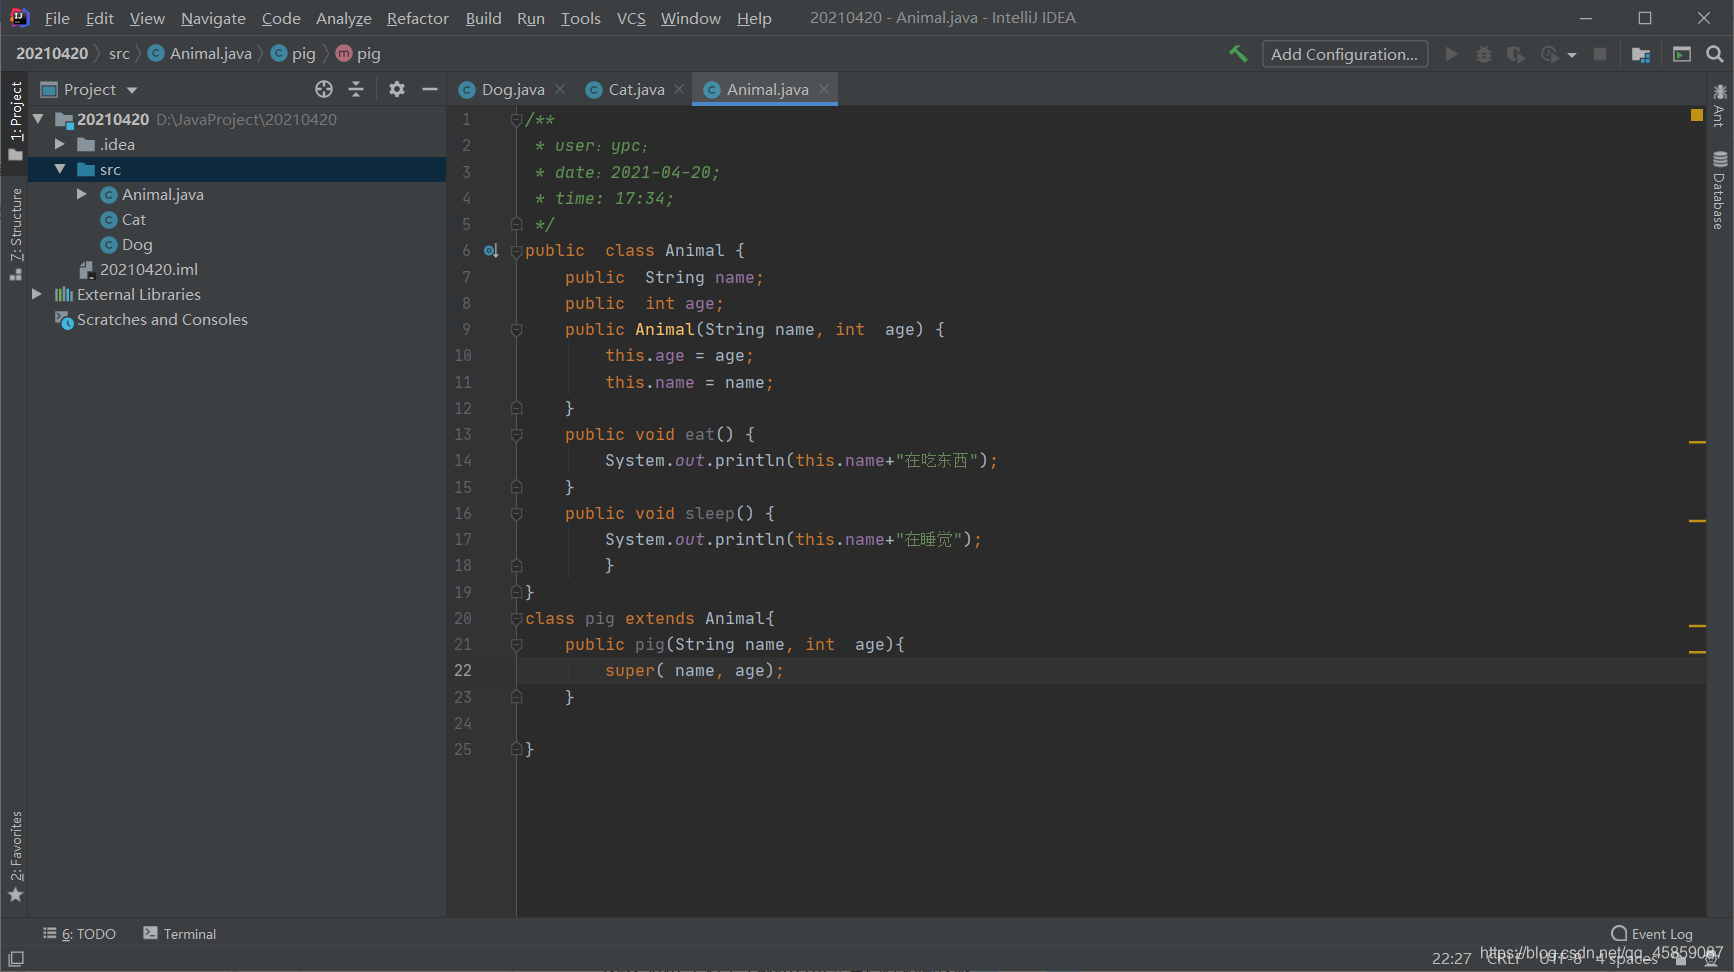The width and height of the screenshot is (1734, 972).
Task: Toggle the Structure tool window
Action: (15, 234)
